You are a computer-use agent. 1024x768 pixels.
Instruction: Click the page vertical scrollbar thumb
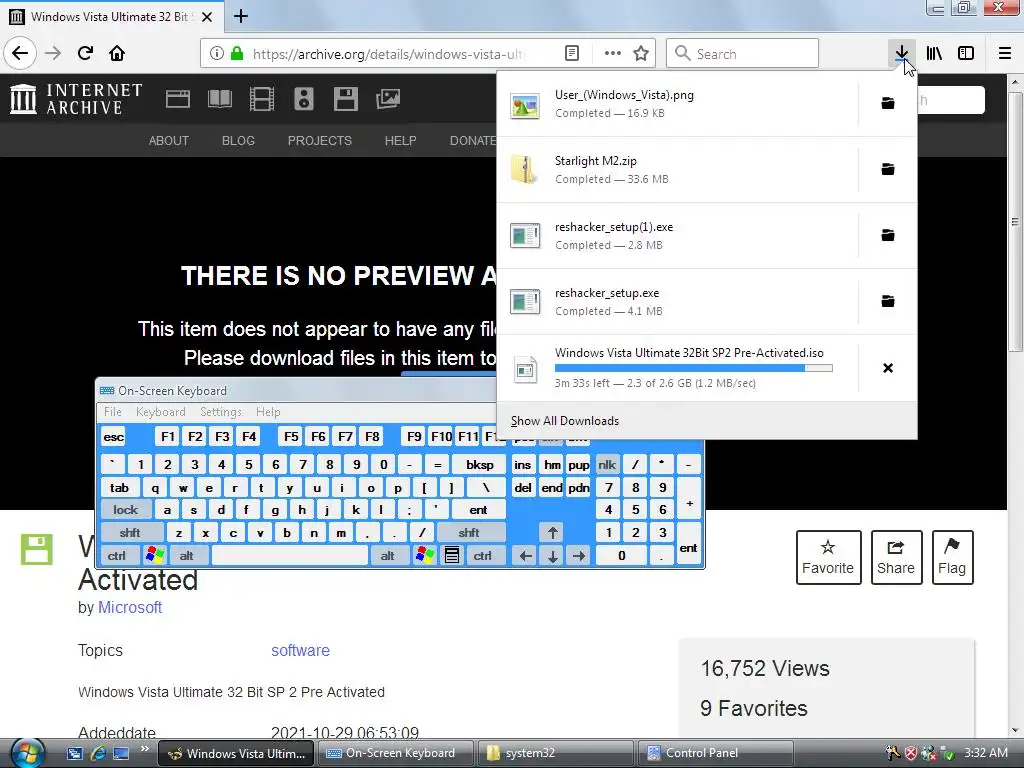(1014, 222)
